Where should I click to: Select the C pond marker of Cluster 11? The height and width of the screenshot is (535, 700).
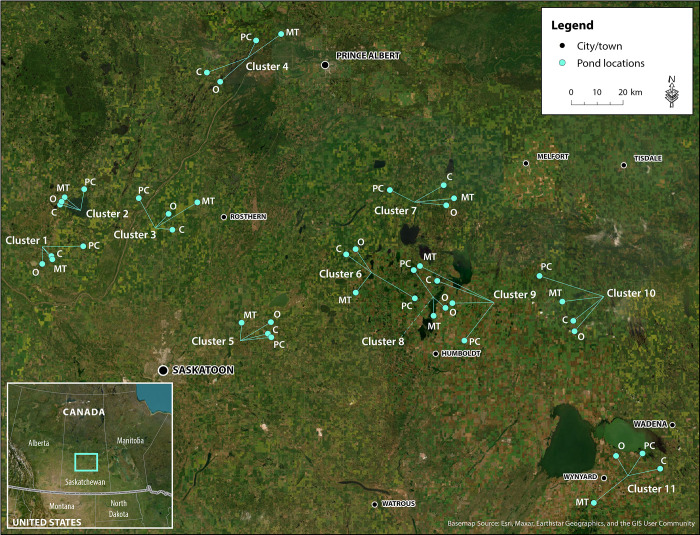tap(660, 469)
